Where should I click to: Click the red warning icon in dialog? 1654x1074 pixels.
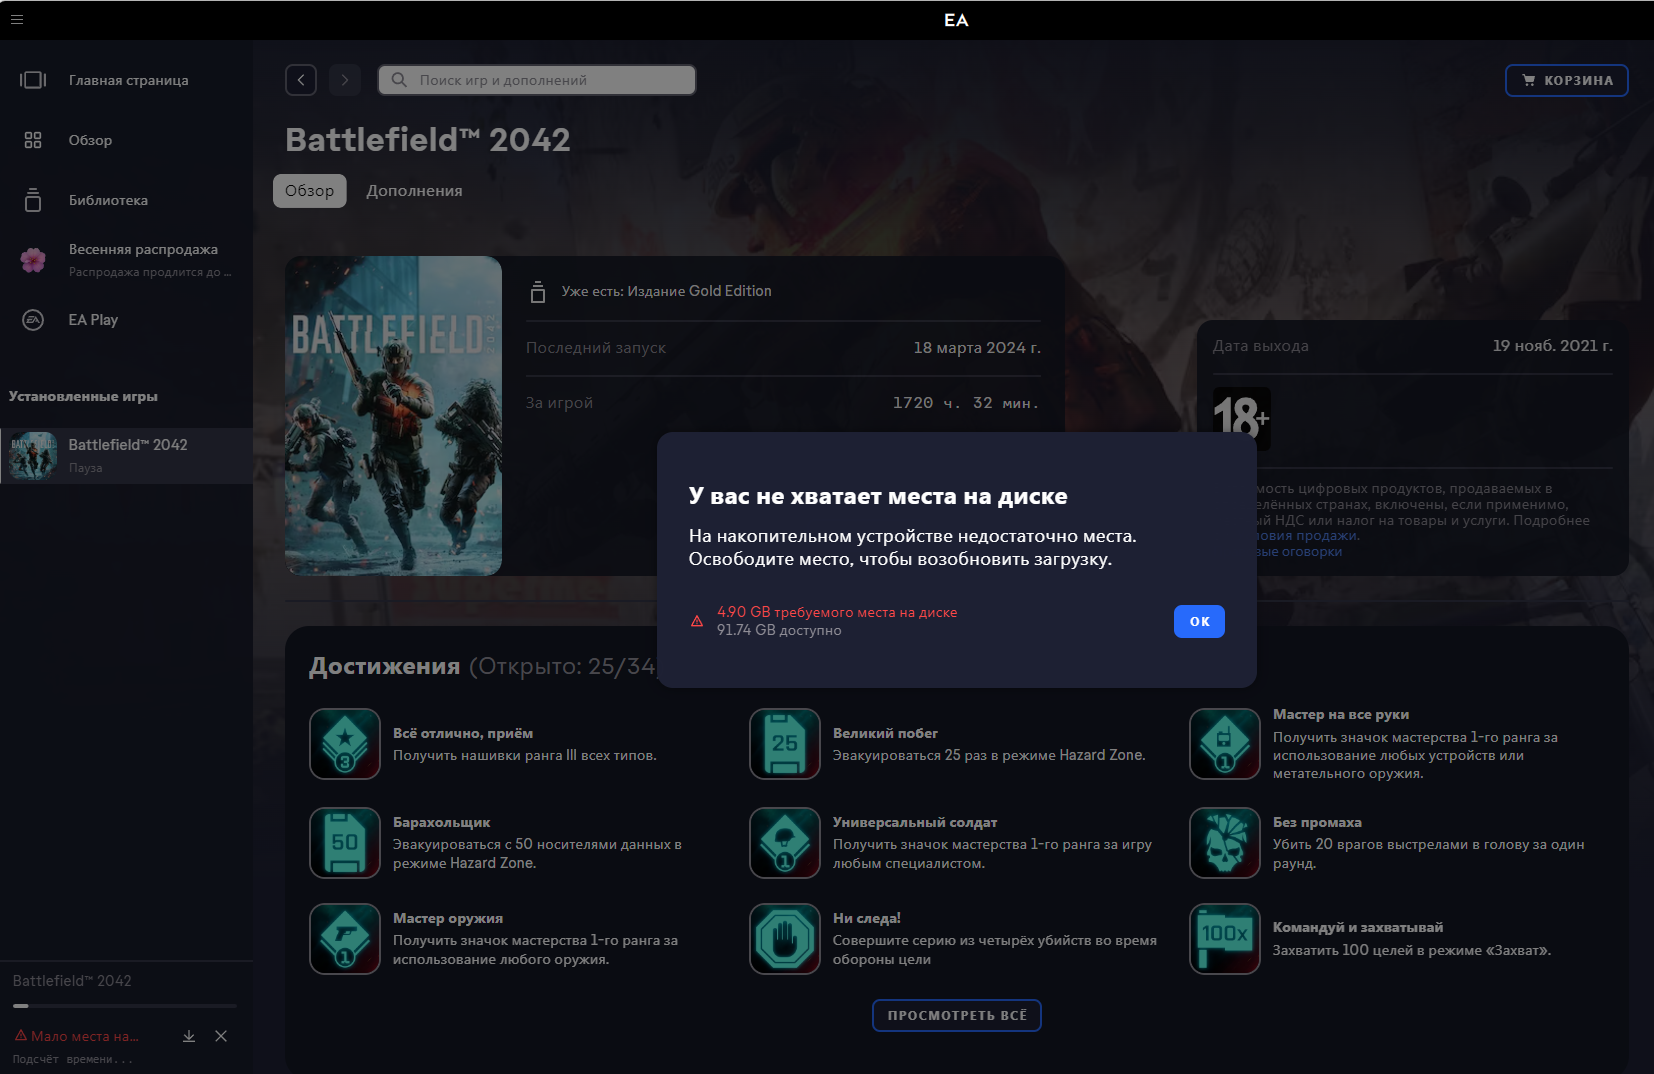pyautogui.click(x=697, y=621)
